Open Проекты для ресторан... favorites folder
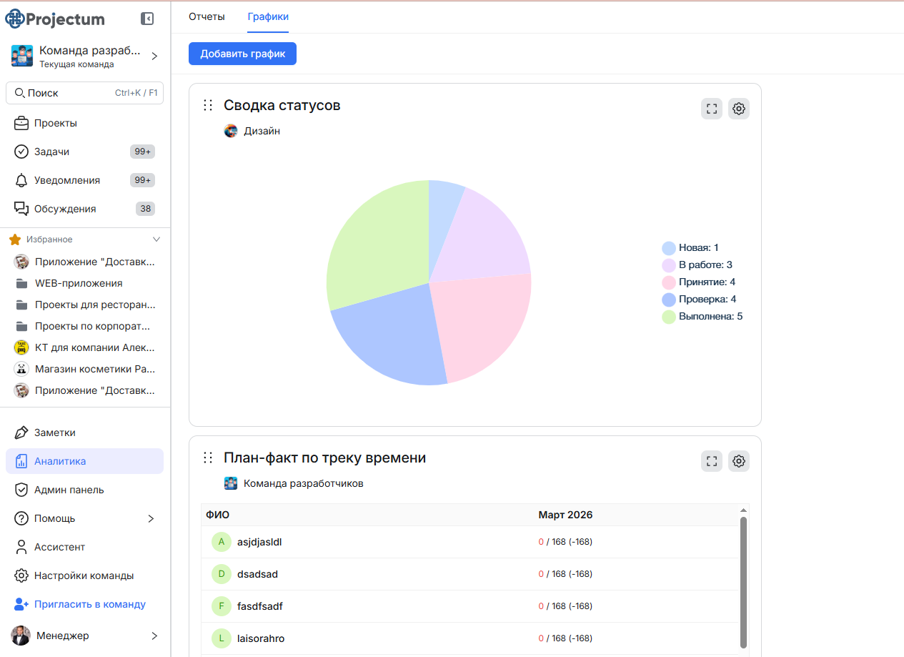Screen dimensions: 904x657 pos(85,304)
